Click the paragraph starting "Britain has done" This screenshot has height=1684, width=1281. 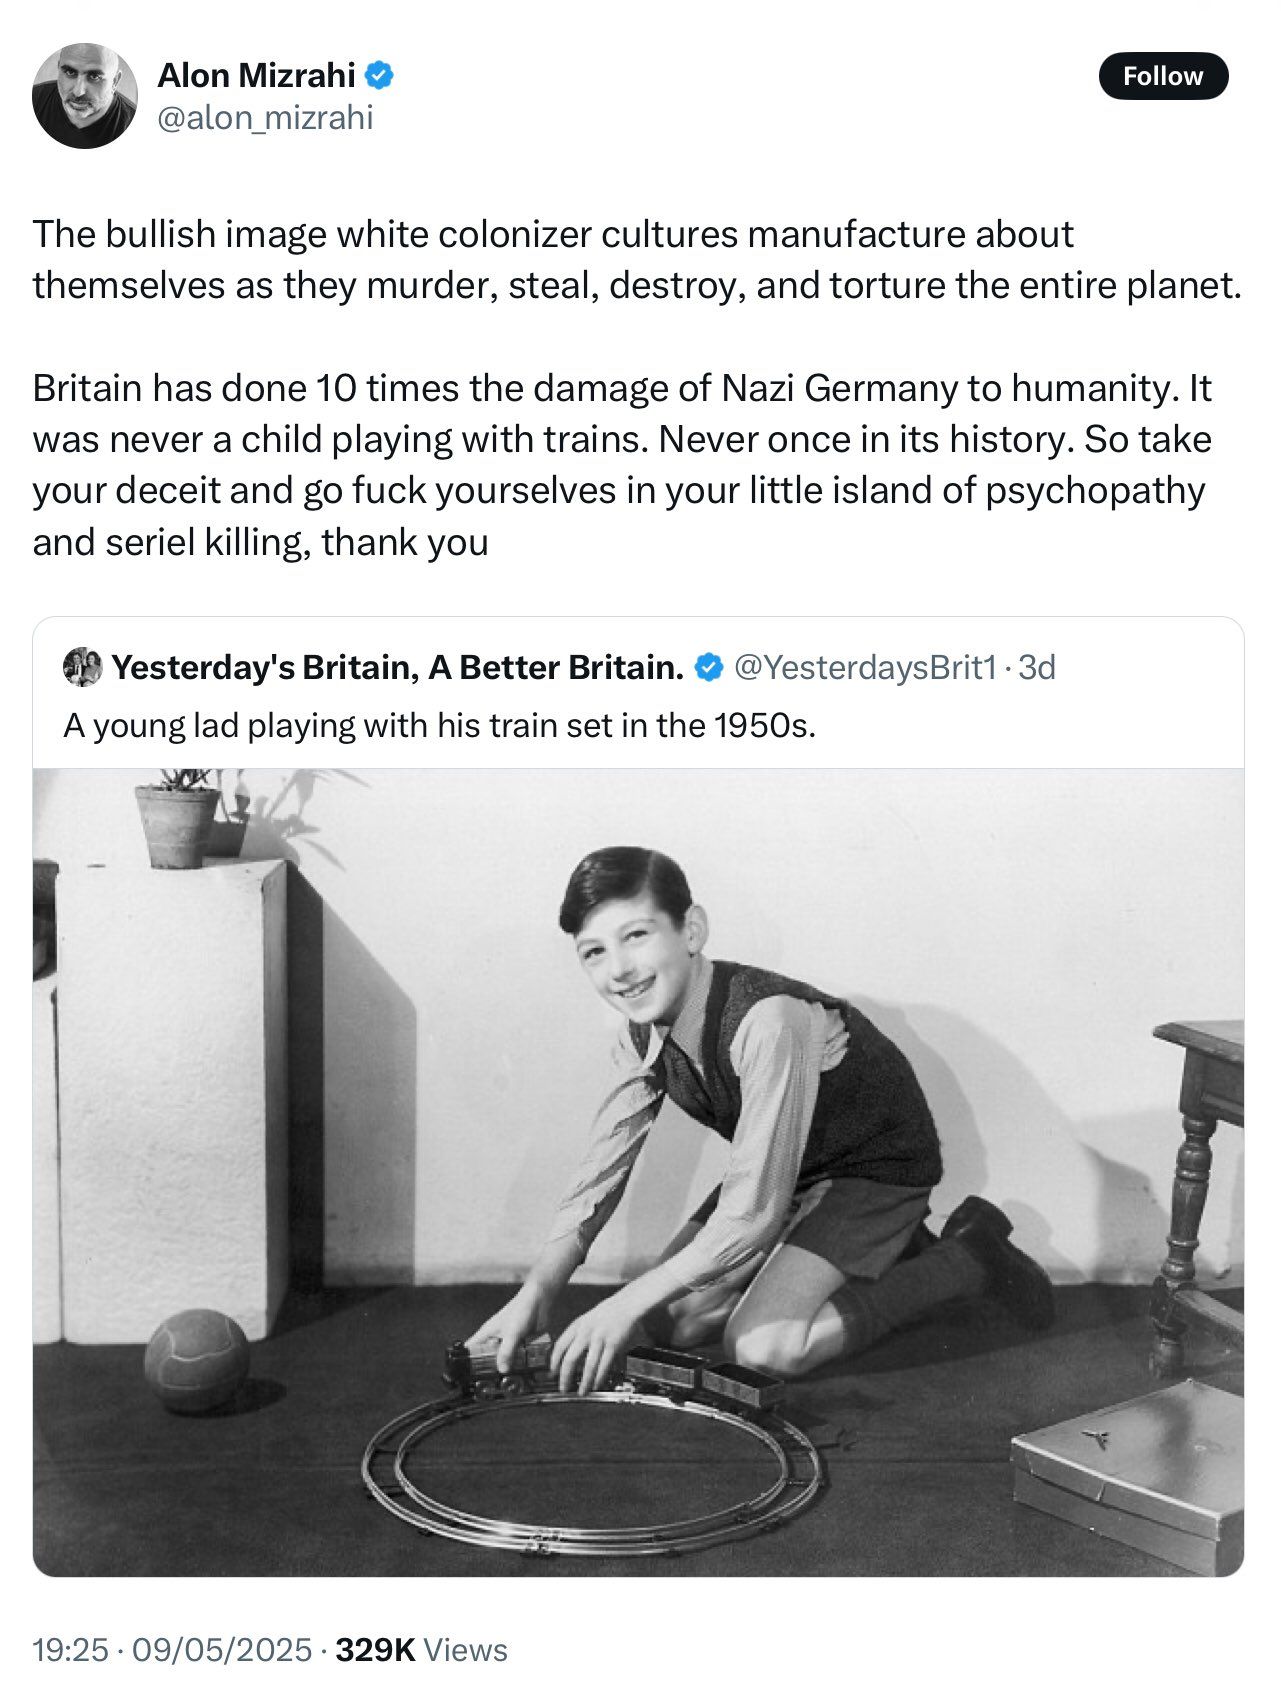[x=622, y=465]
